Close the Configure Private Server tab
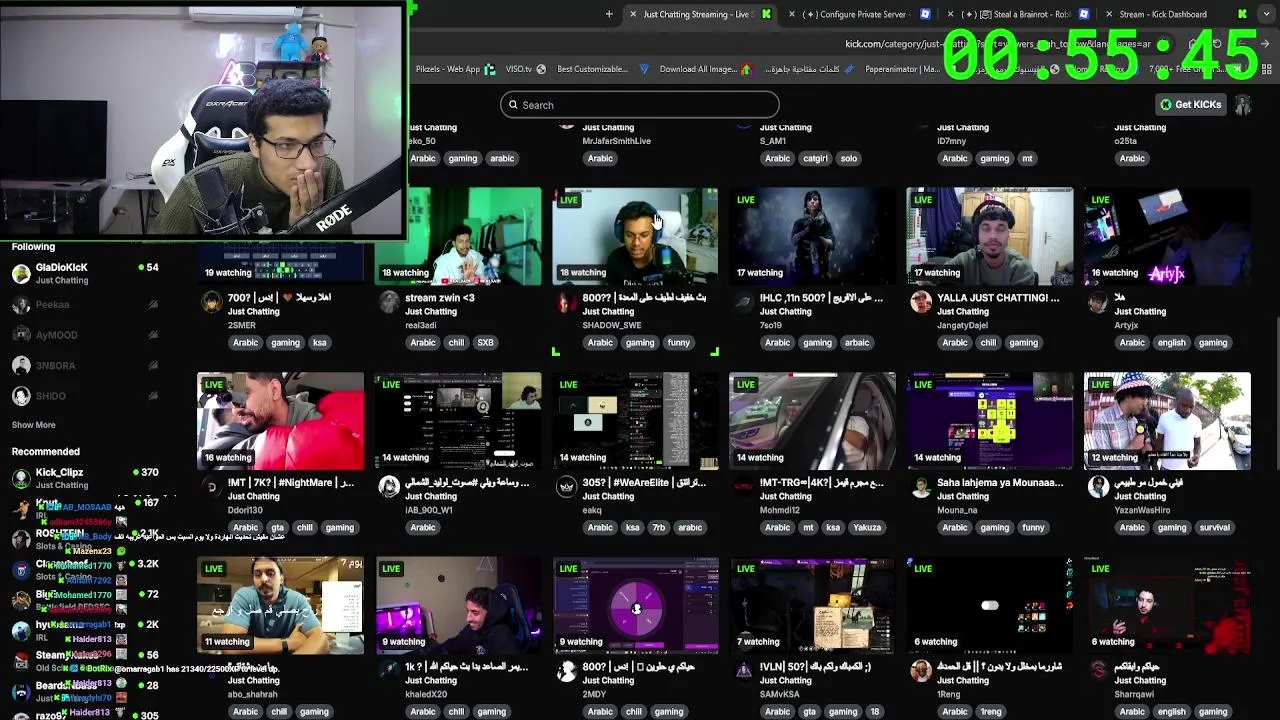Viewport: 1280px width, 720px height. 792,14
